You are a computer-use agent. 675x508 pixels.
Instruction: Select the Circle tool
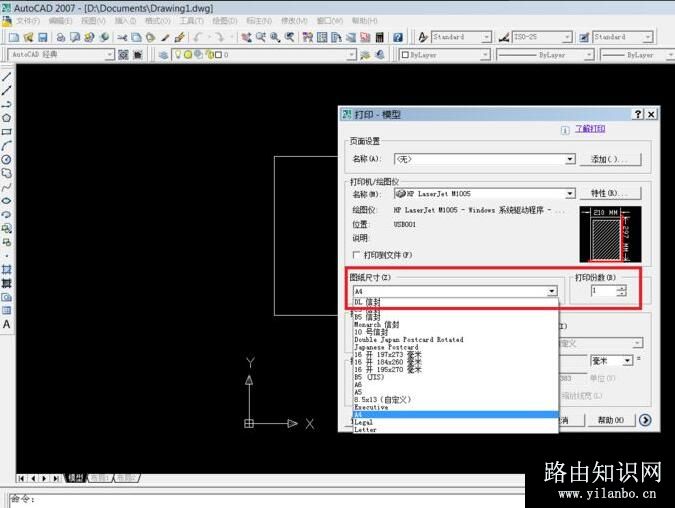click(6, 159)
